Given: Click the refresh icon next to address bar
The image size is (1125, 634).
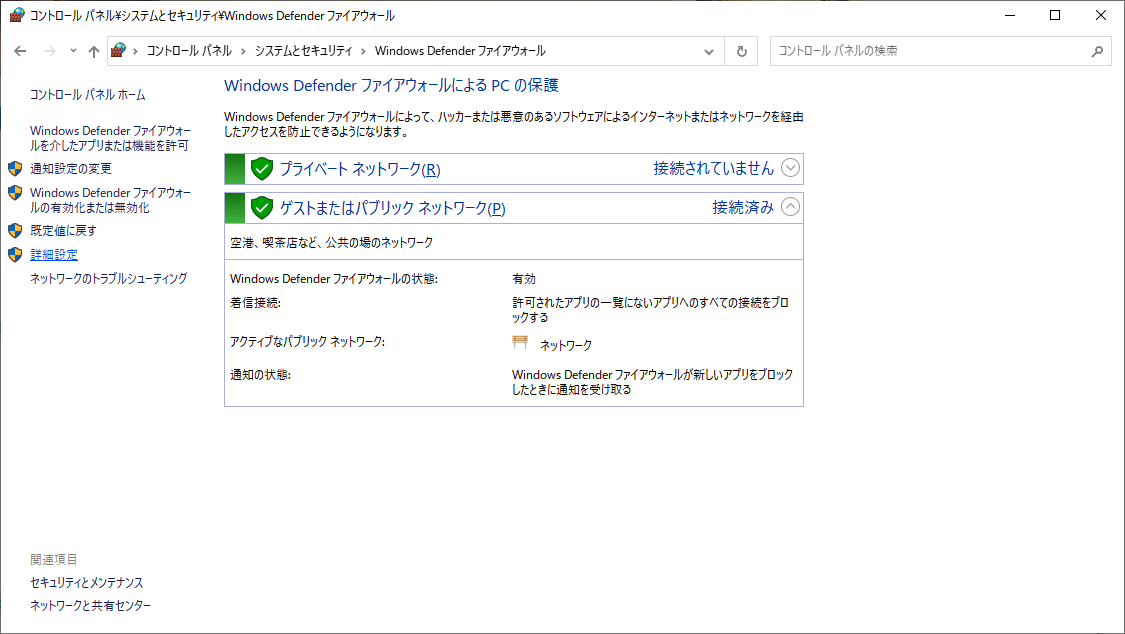Looking at the screenshot, I should [741, 50].
